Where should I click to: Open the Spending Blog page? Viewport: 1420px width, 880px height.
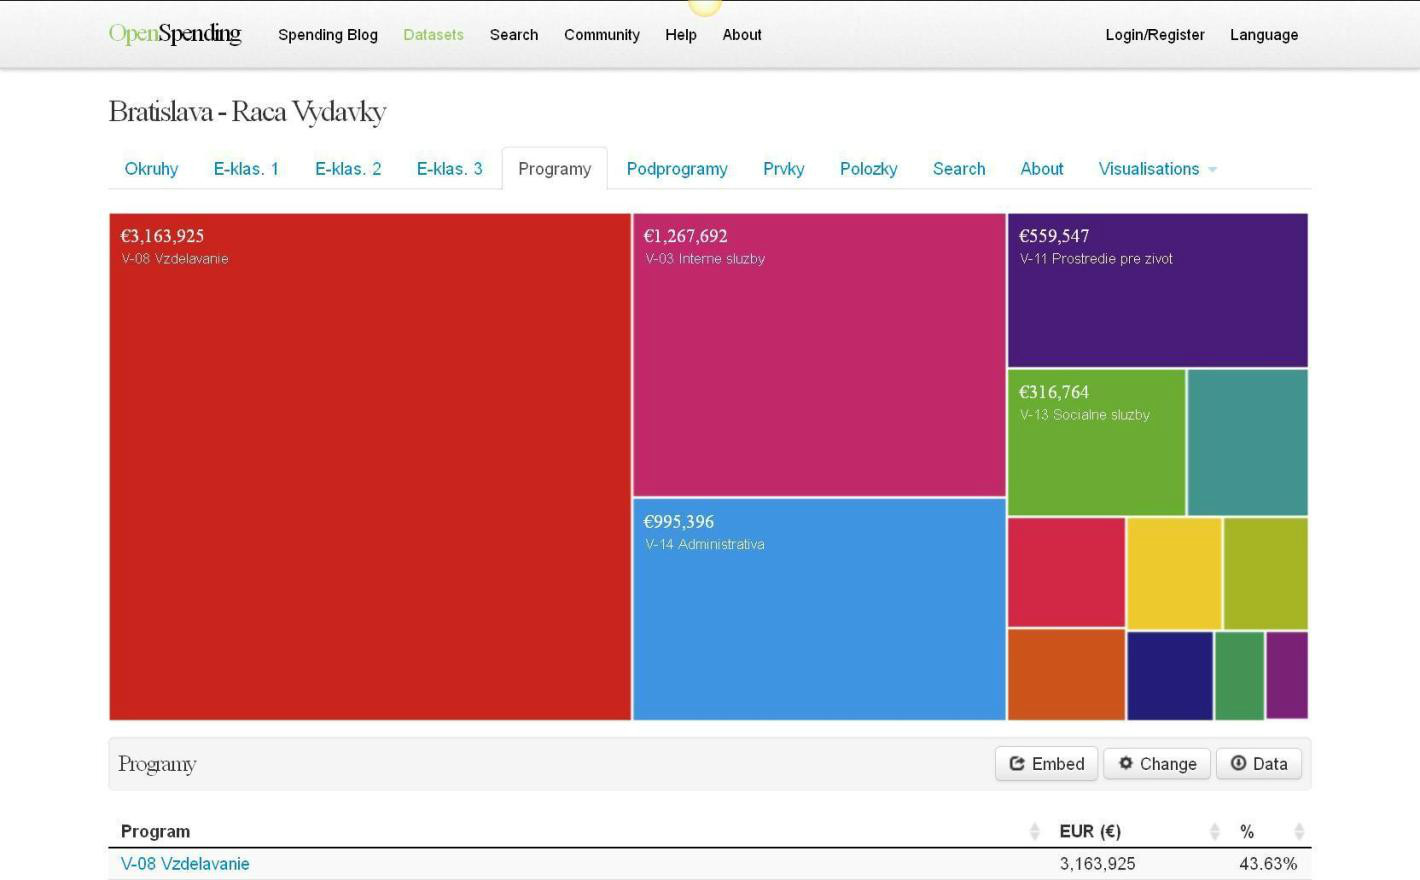[x=327, y=35]
